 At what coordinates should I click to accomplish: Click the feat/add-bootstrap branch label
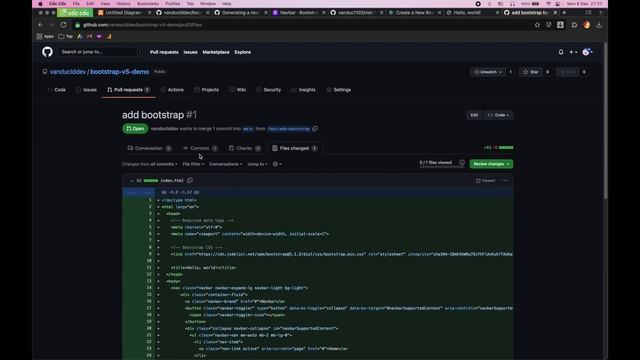(289, 129)
